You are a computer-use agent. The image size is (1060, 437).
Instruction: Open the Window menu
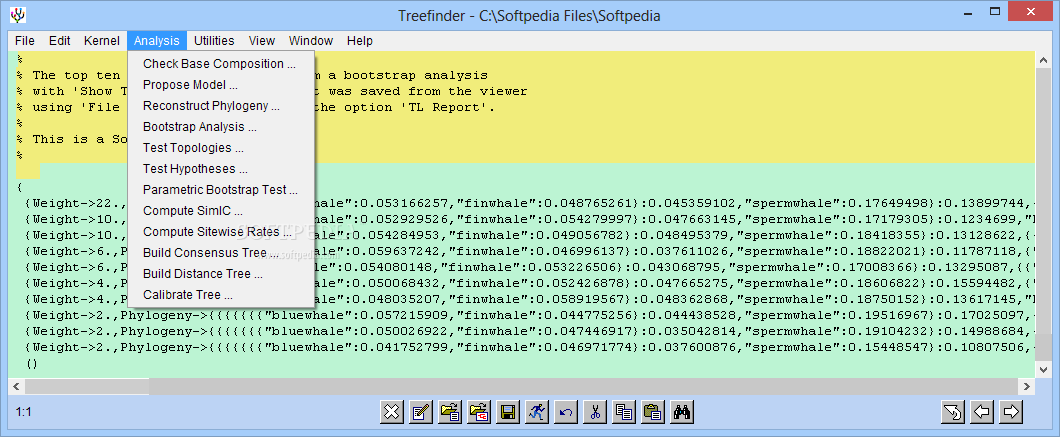(x=311, y=41)
